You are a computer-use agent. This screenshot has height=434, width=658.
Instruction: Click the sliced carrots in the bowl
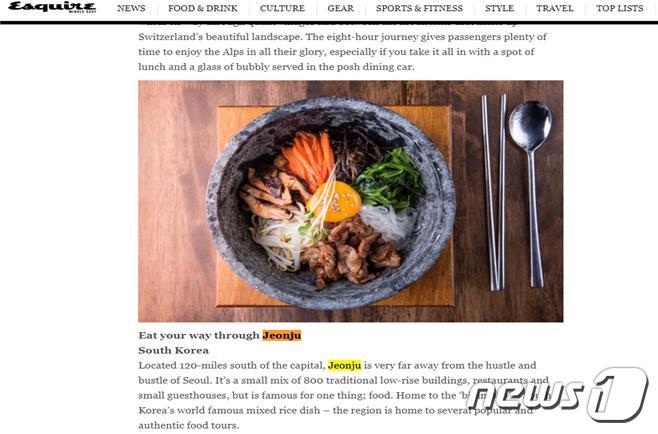pos(308,159)
